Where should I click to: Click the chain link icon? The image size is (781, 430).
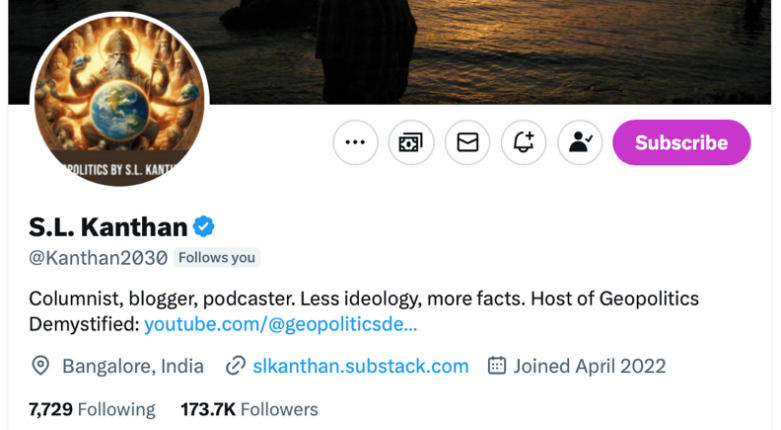pos(236,366)
